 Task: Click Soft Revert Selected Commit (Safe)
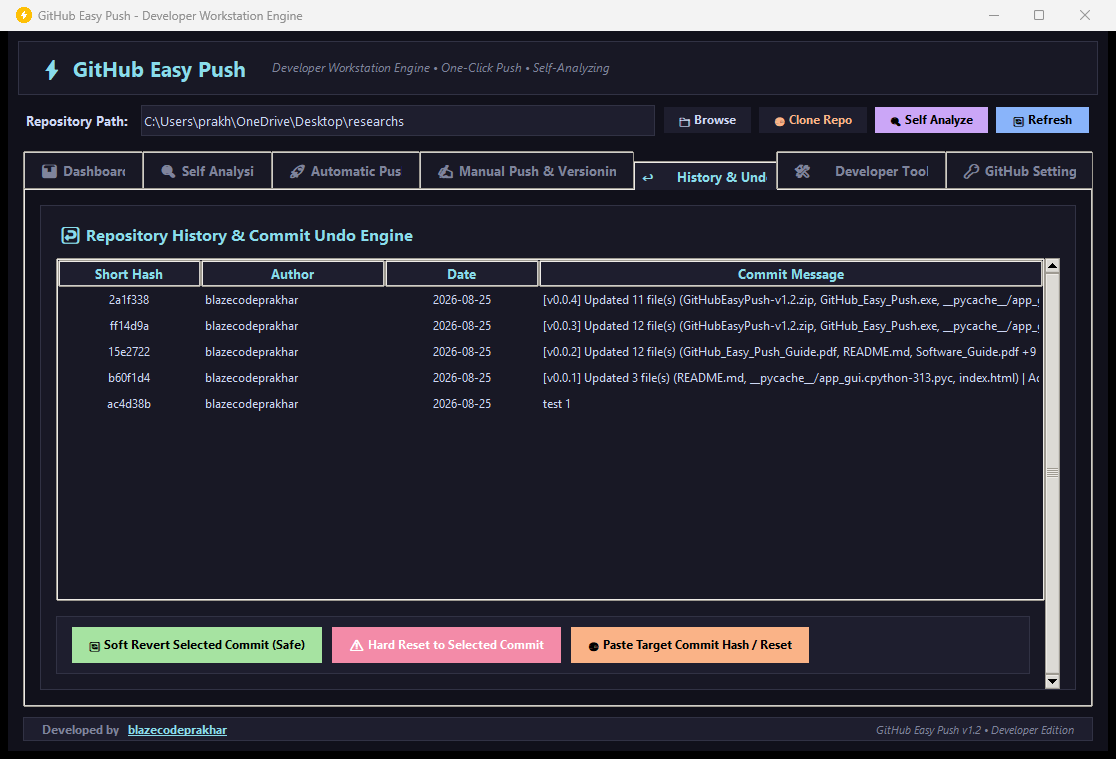point(196,645)
